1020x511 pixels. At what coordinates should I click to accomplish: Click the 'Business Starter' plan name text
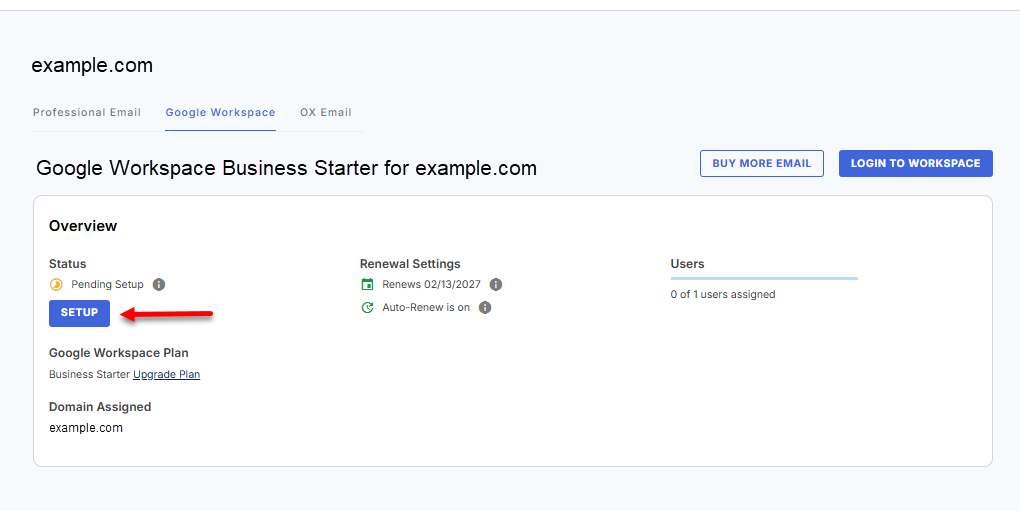(89, 374)
